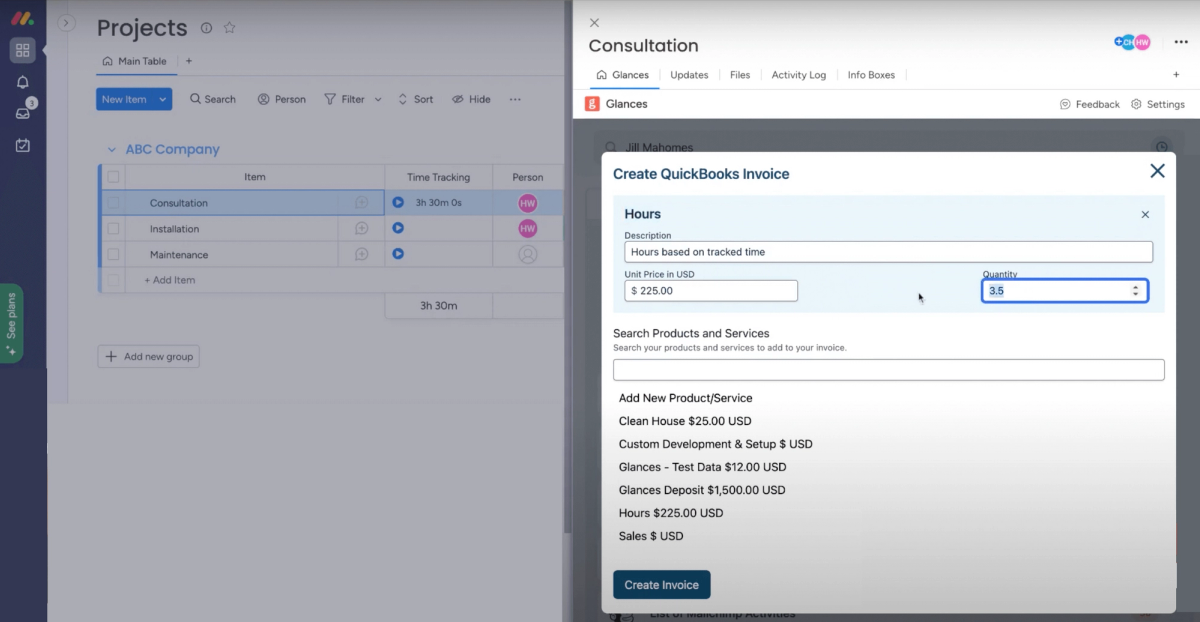Select Custom Development & Setup
Screen dimensions: 1200x622
pyautogui.click(x=715, y=444)
